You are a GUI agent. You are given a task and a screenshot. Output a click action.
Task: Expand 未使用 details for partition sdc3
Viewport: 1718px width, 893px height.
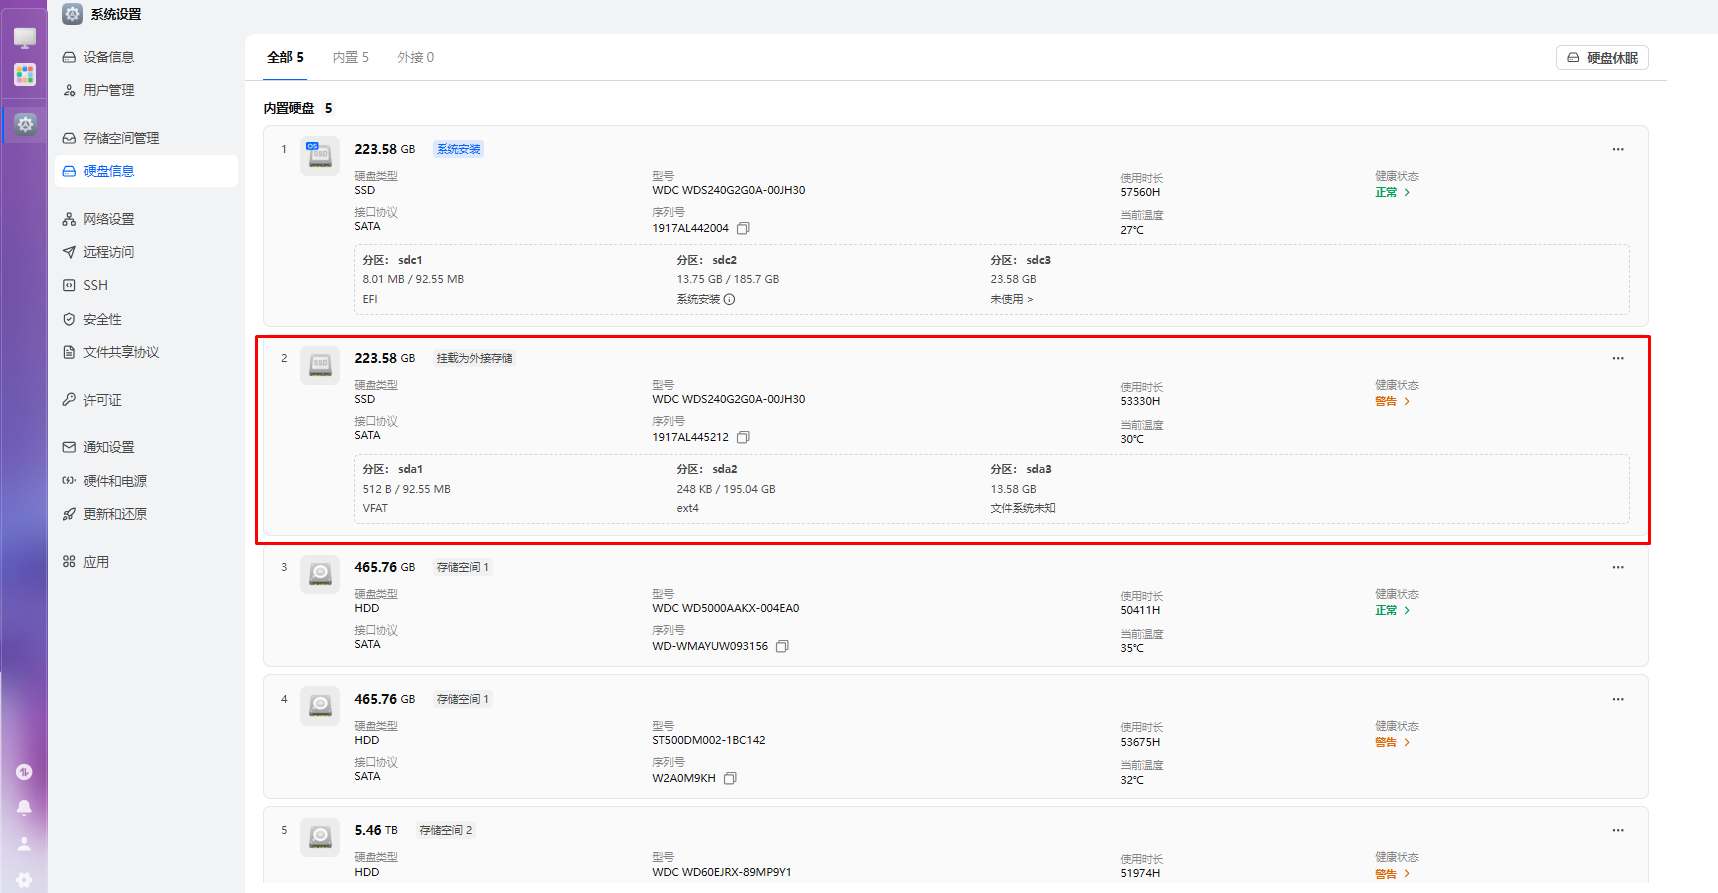pos(1011,299)
